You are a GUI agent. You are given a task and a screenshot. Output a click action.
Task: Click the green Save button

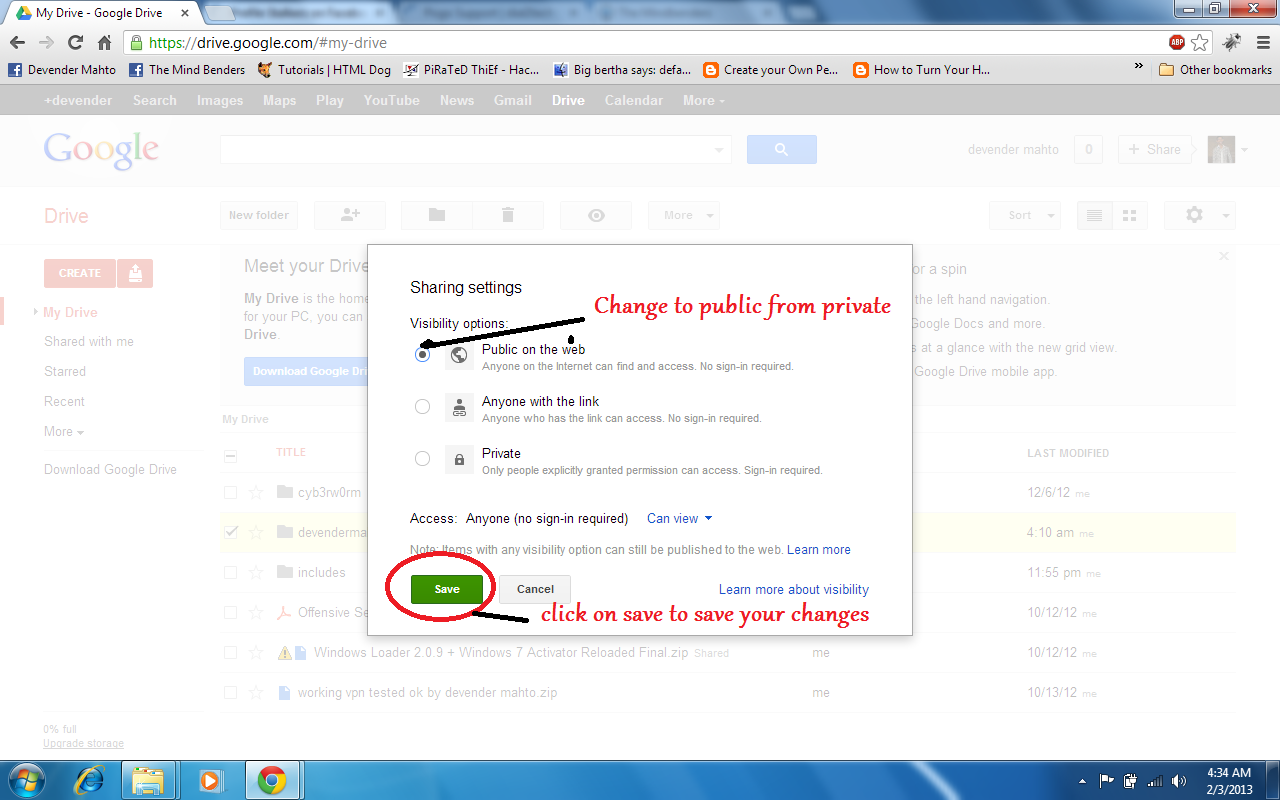pos(447,589)
